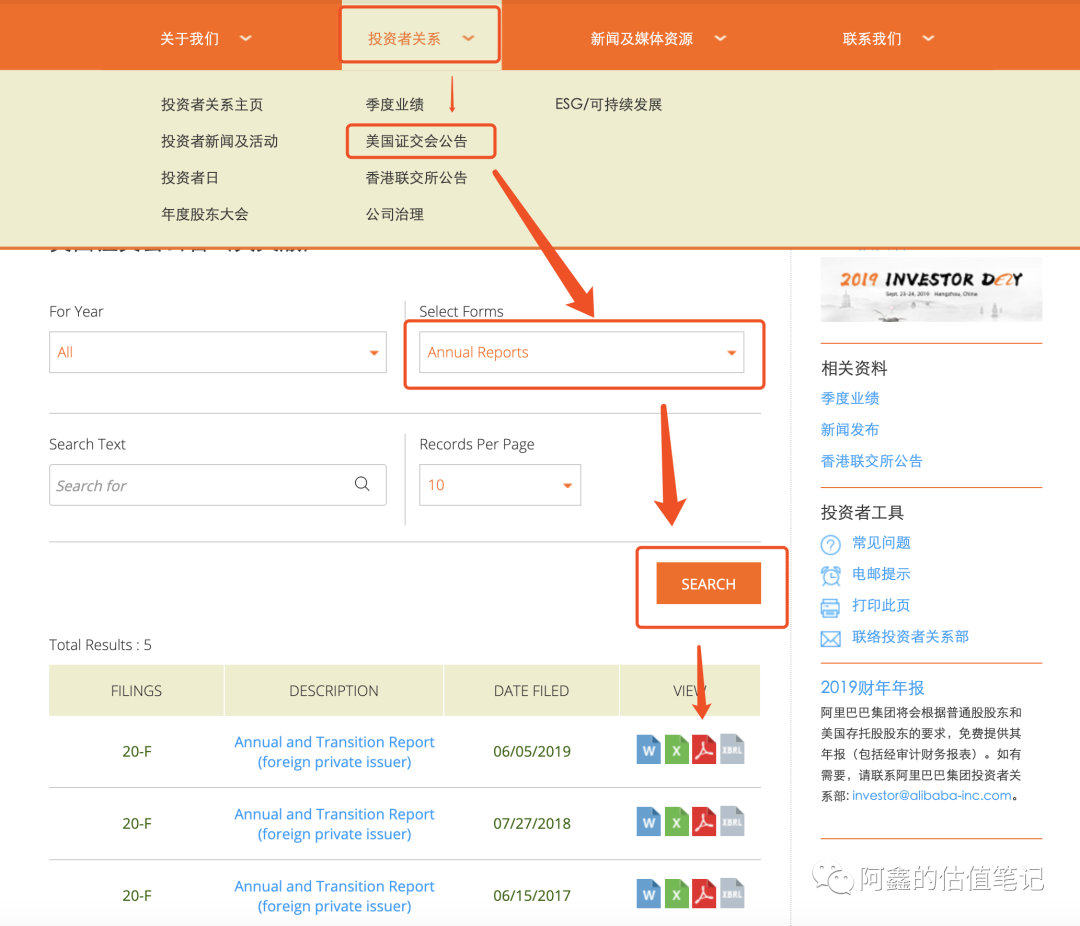Open the 常见问题 link

[882, 543]
